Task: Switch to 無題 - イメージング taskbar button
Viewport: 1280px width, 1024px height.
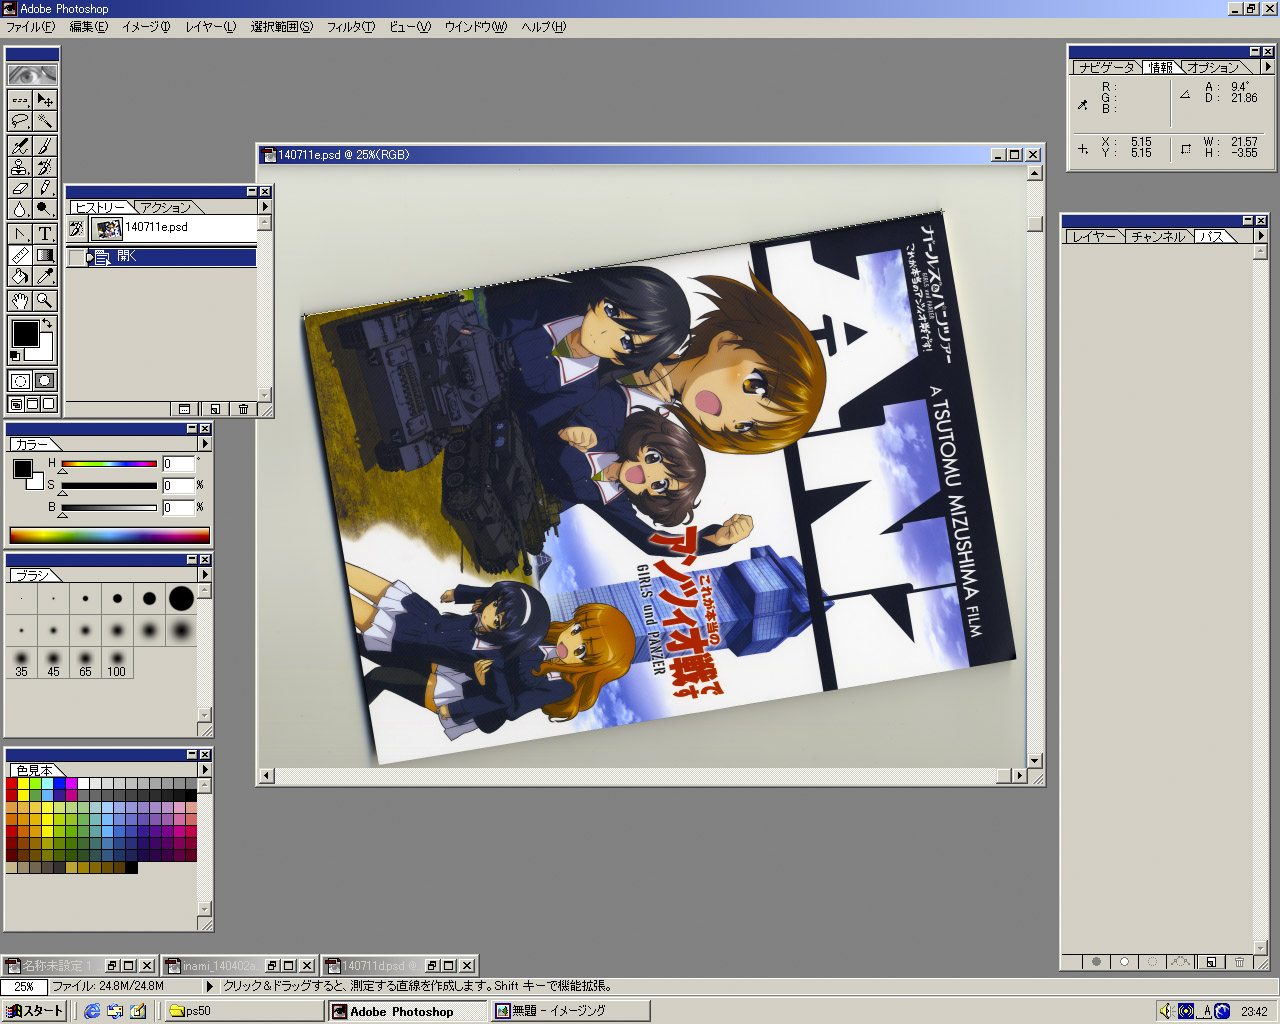Action: point(569,1011)
